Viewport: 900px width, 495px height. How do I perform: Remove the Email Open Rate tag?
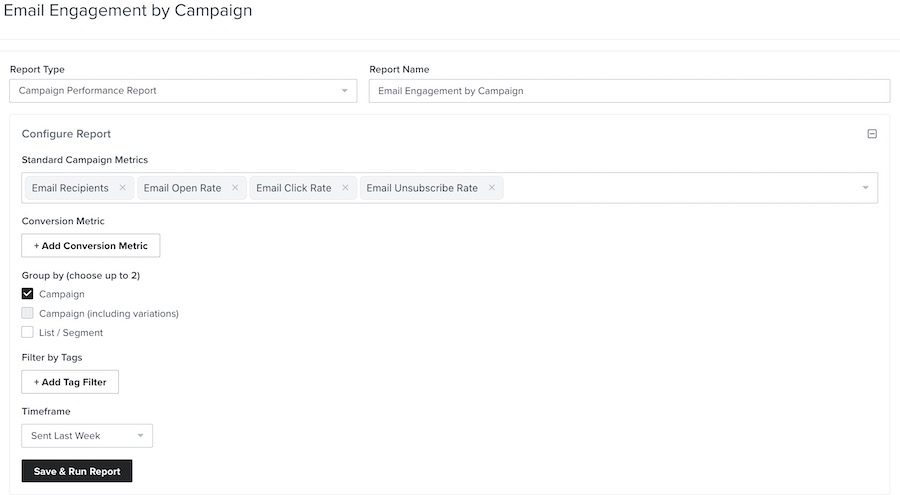click(x=235, y=188)
